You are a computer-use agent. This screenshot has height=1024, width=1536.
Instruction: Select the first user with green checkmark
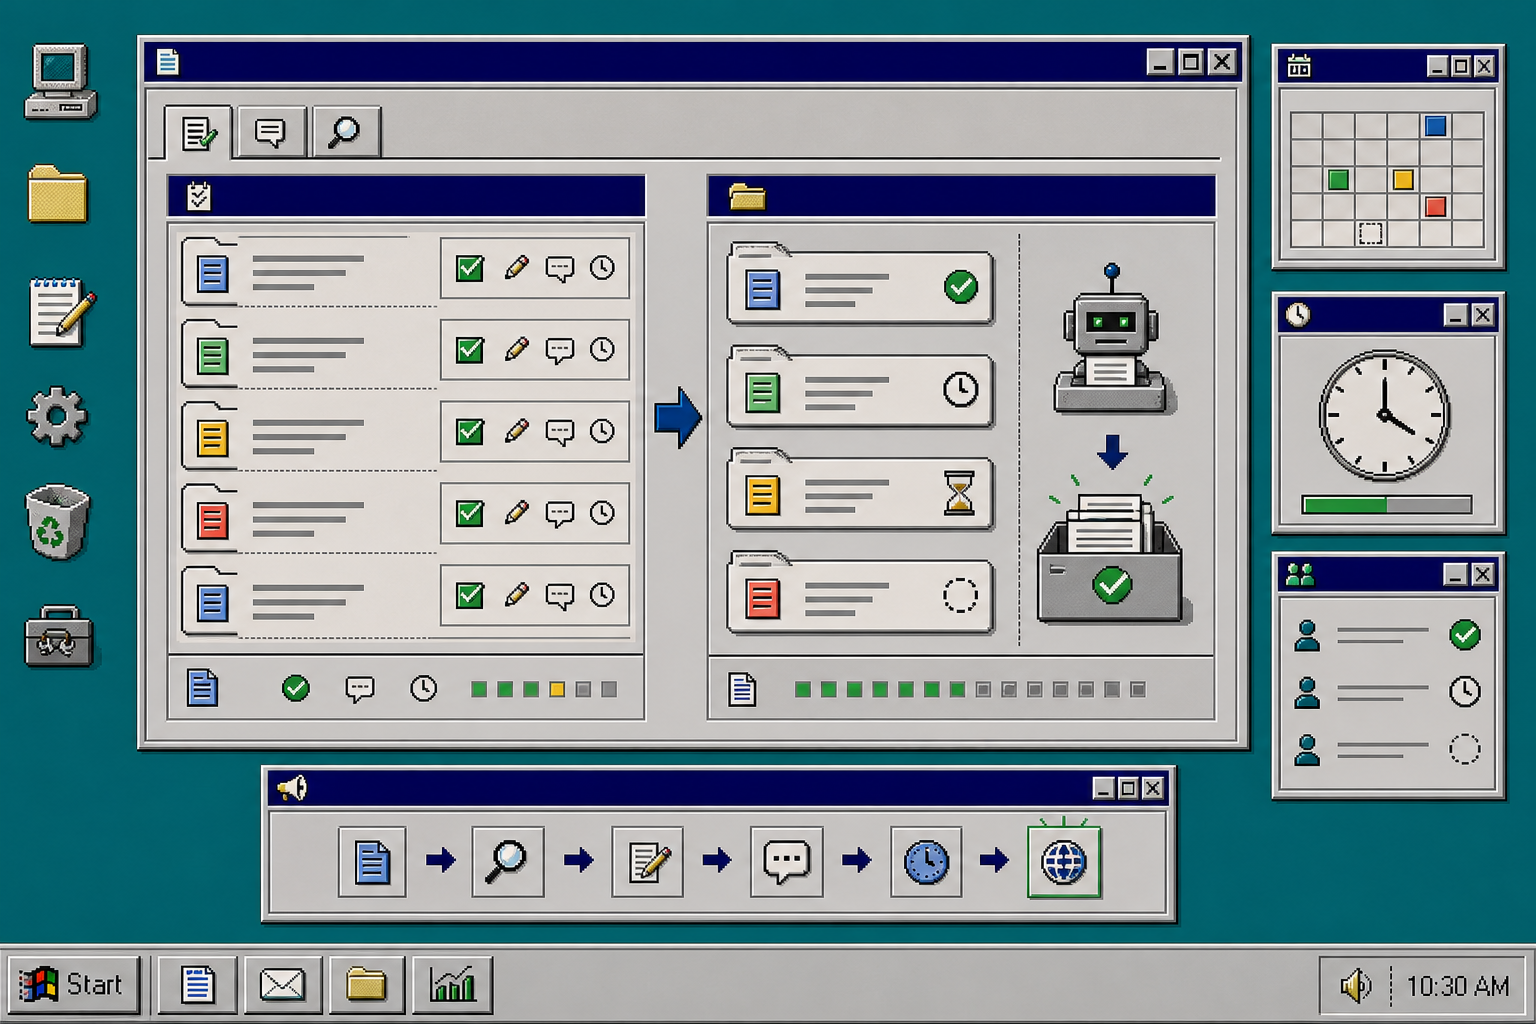[1387, 635]
